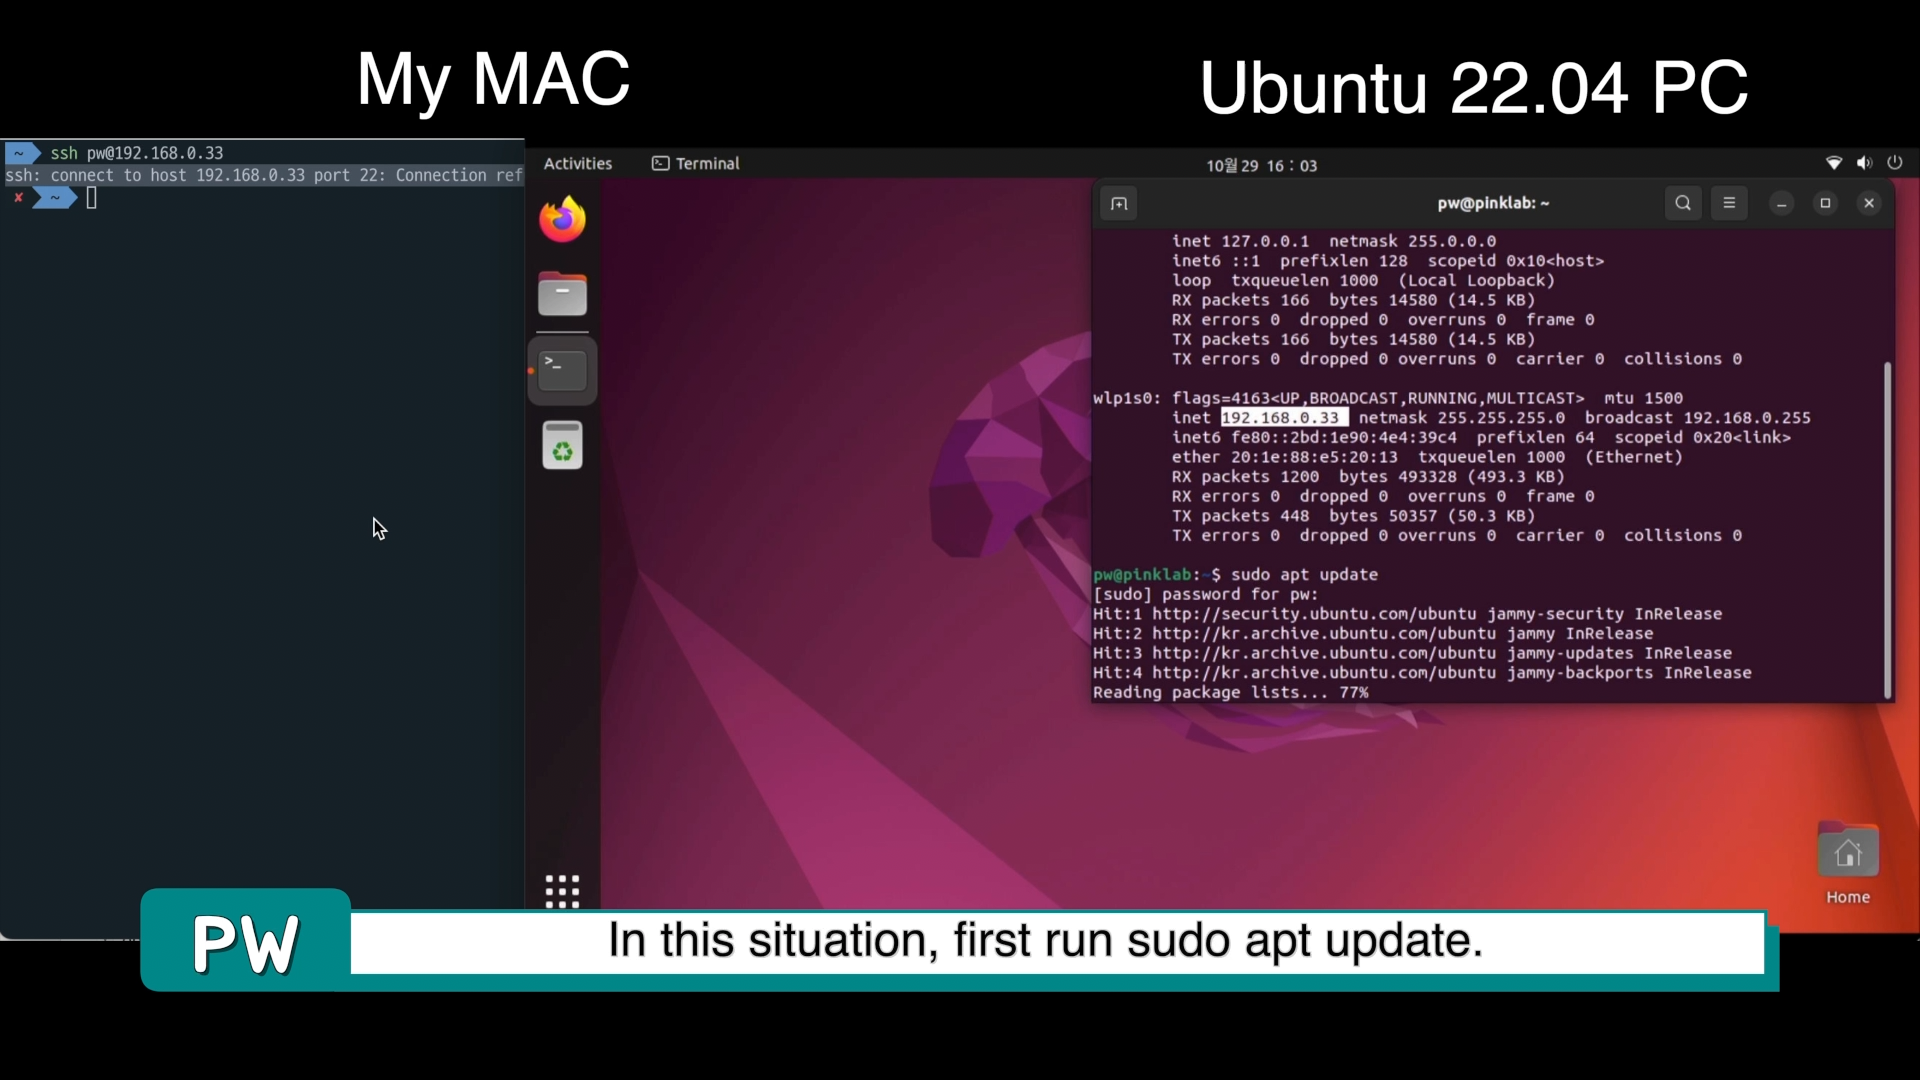Image resolution: width=1920 pixels, height=1080 pixels.
Task: Click the highlighted 192.168.0.33 IP text
Action: 1283,418
